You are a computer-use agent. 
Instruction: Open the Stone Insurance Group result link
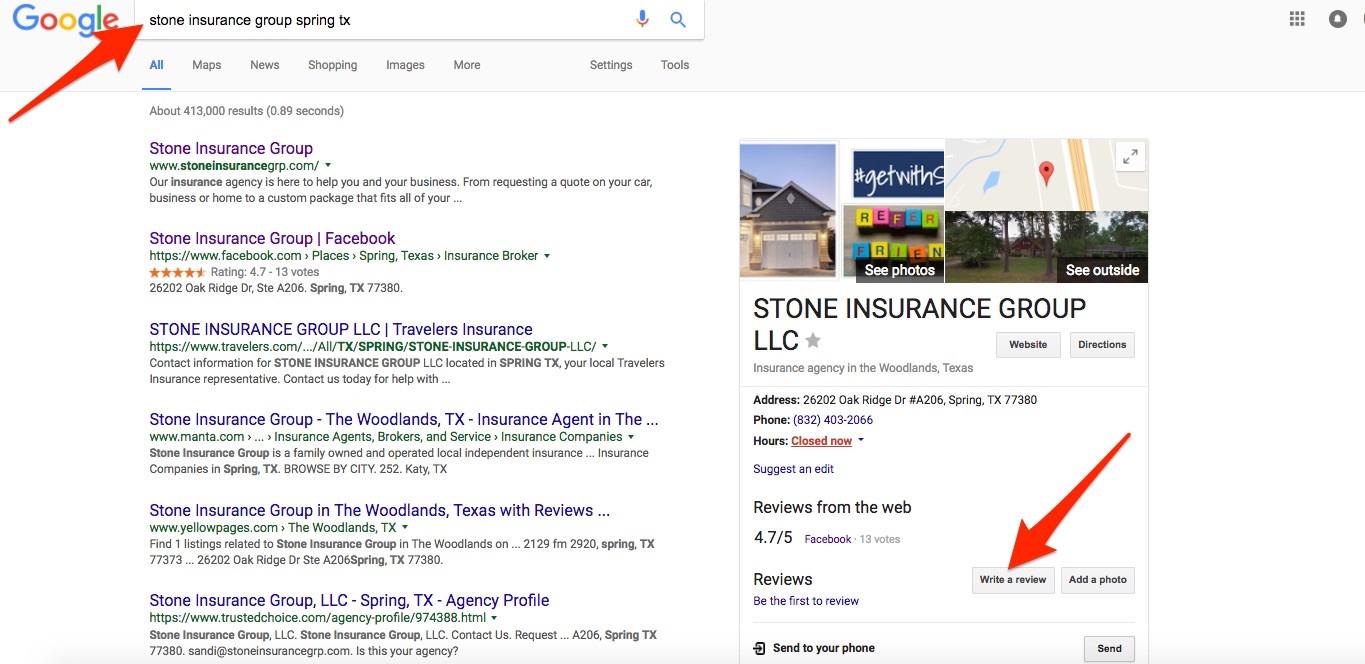[x=231, y=148]
